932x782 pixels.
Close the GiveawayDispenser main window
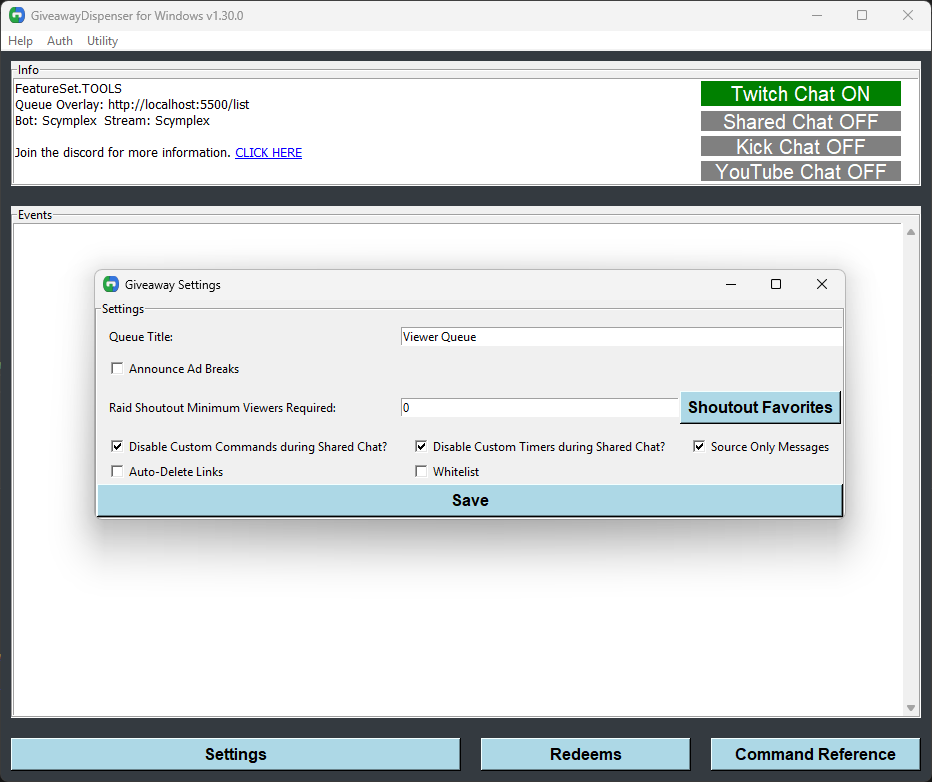click(x=908, y=15)
